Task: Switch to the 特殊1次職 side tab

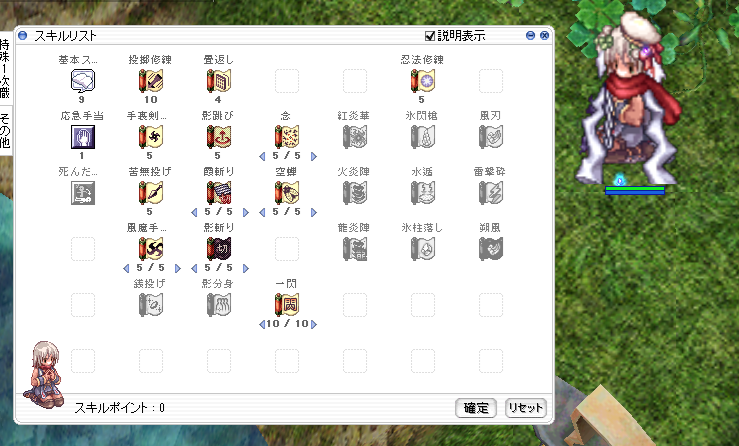Action: 5,68
